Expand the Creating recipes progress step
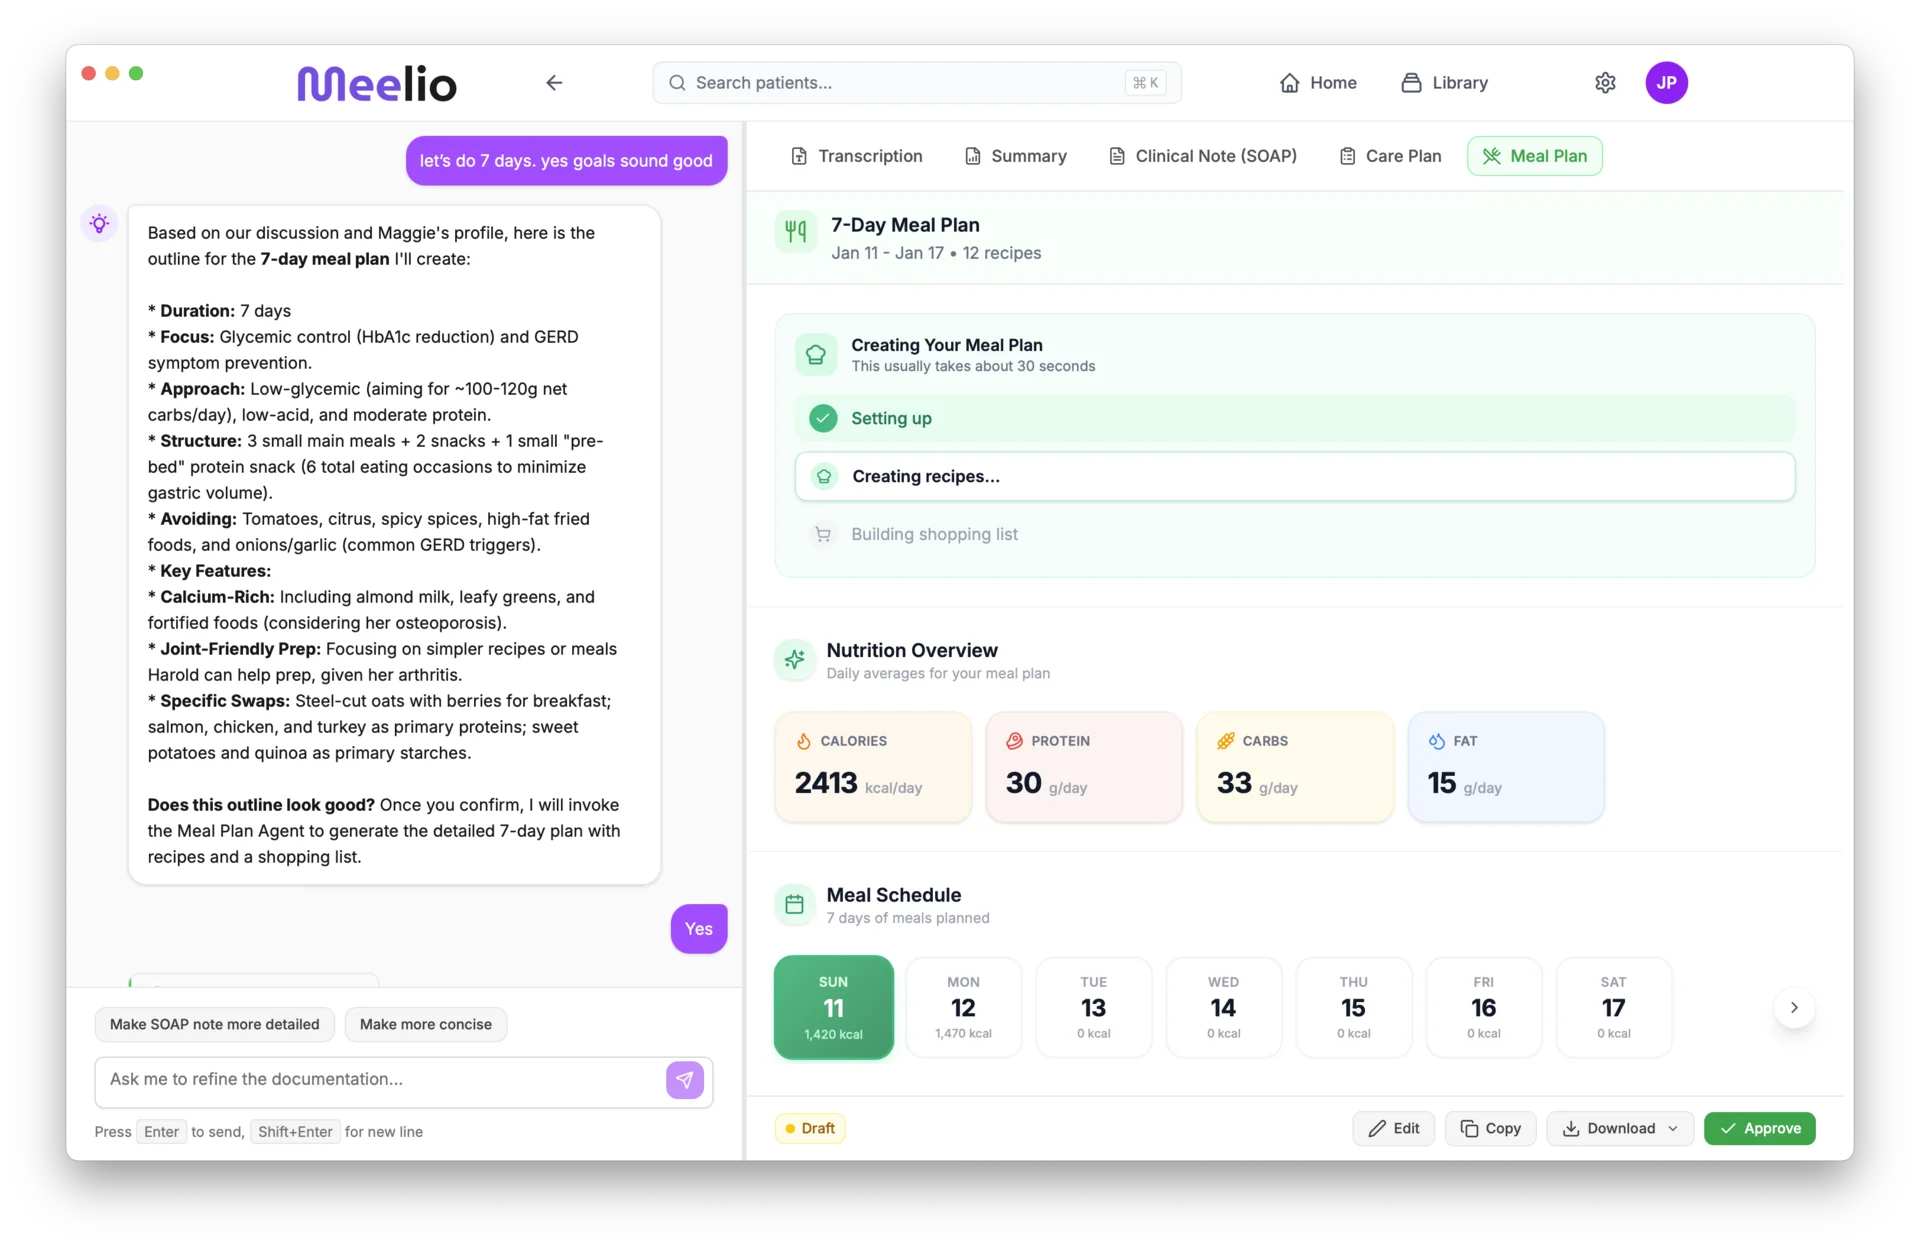Image resolution: width=1920 pixels, height=1248 pixels. 1295,477
